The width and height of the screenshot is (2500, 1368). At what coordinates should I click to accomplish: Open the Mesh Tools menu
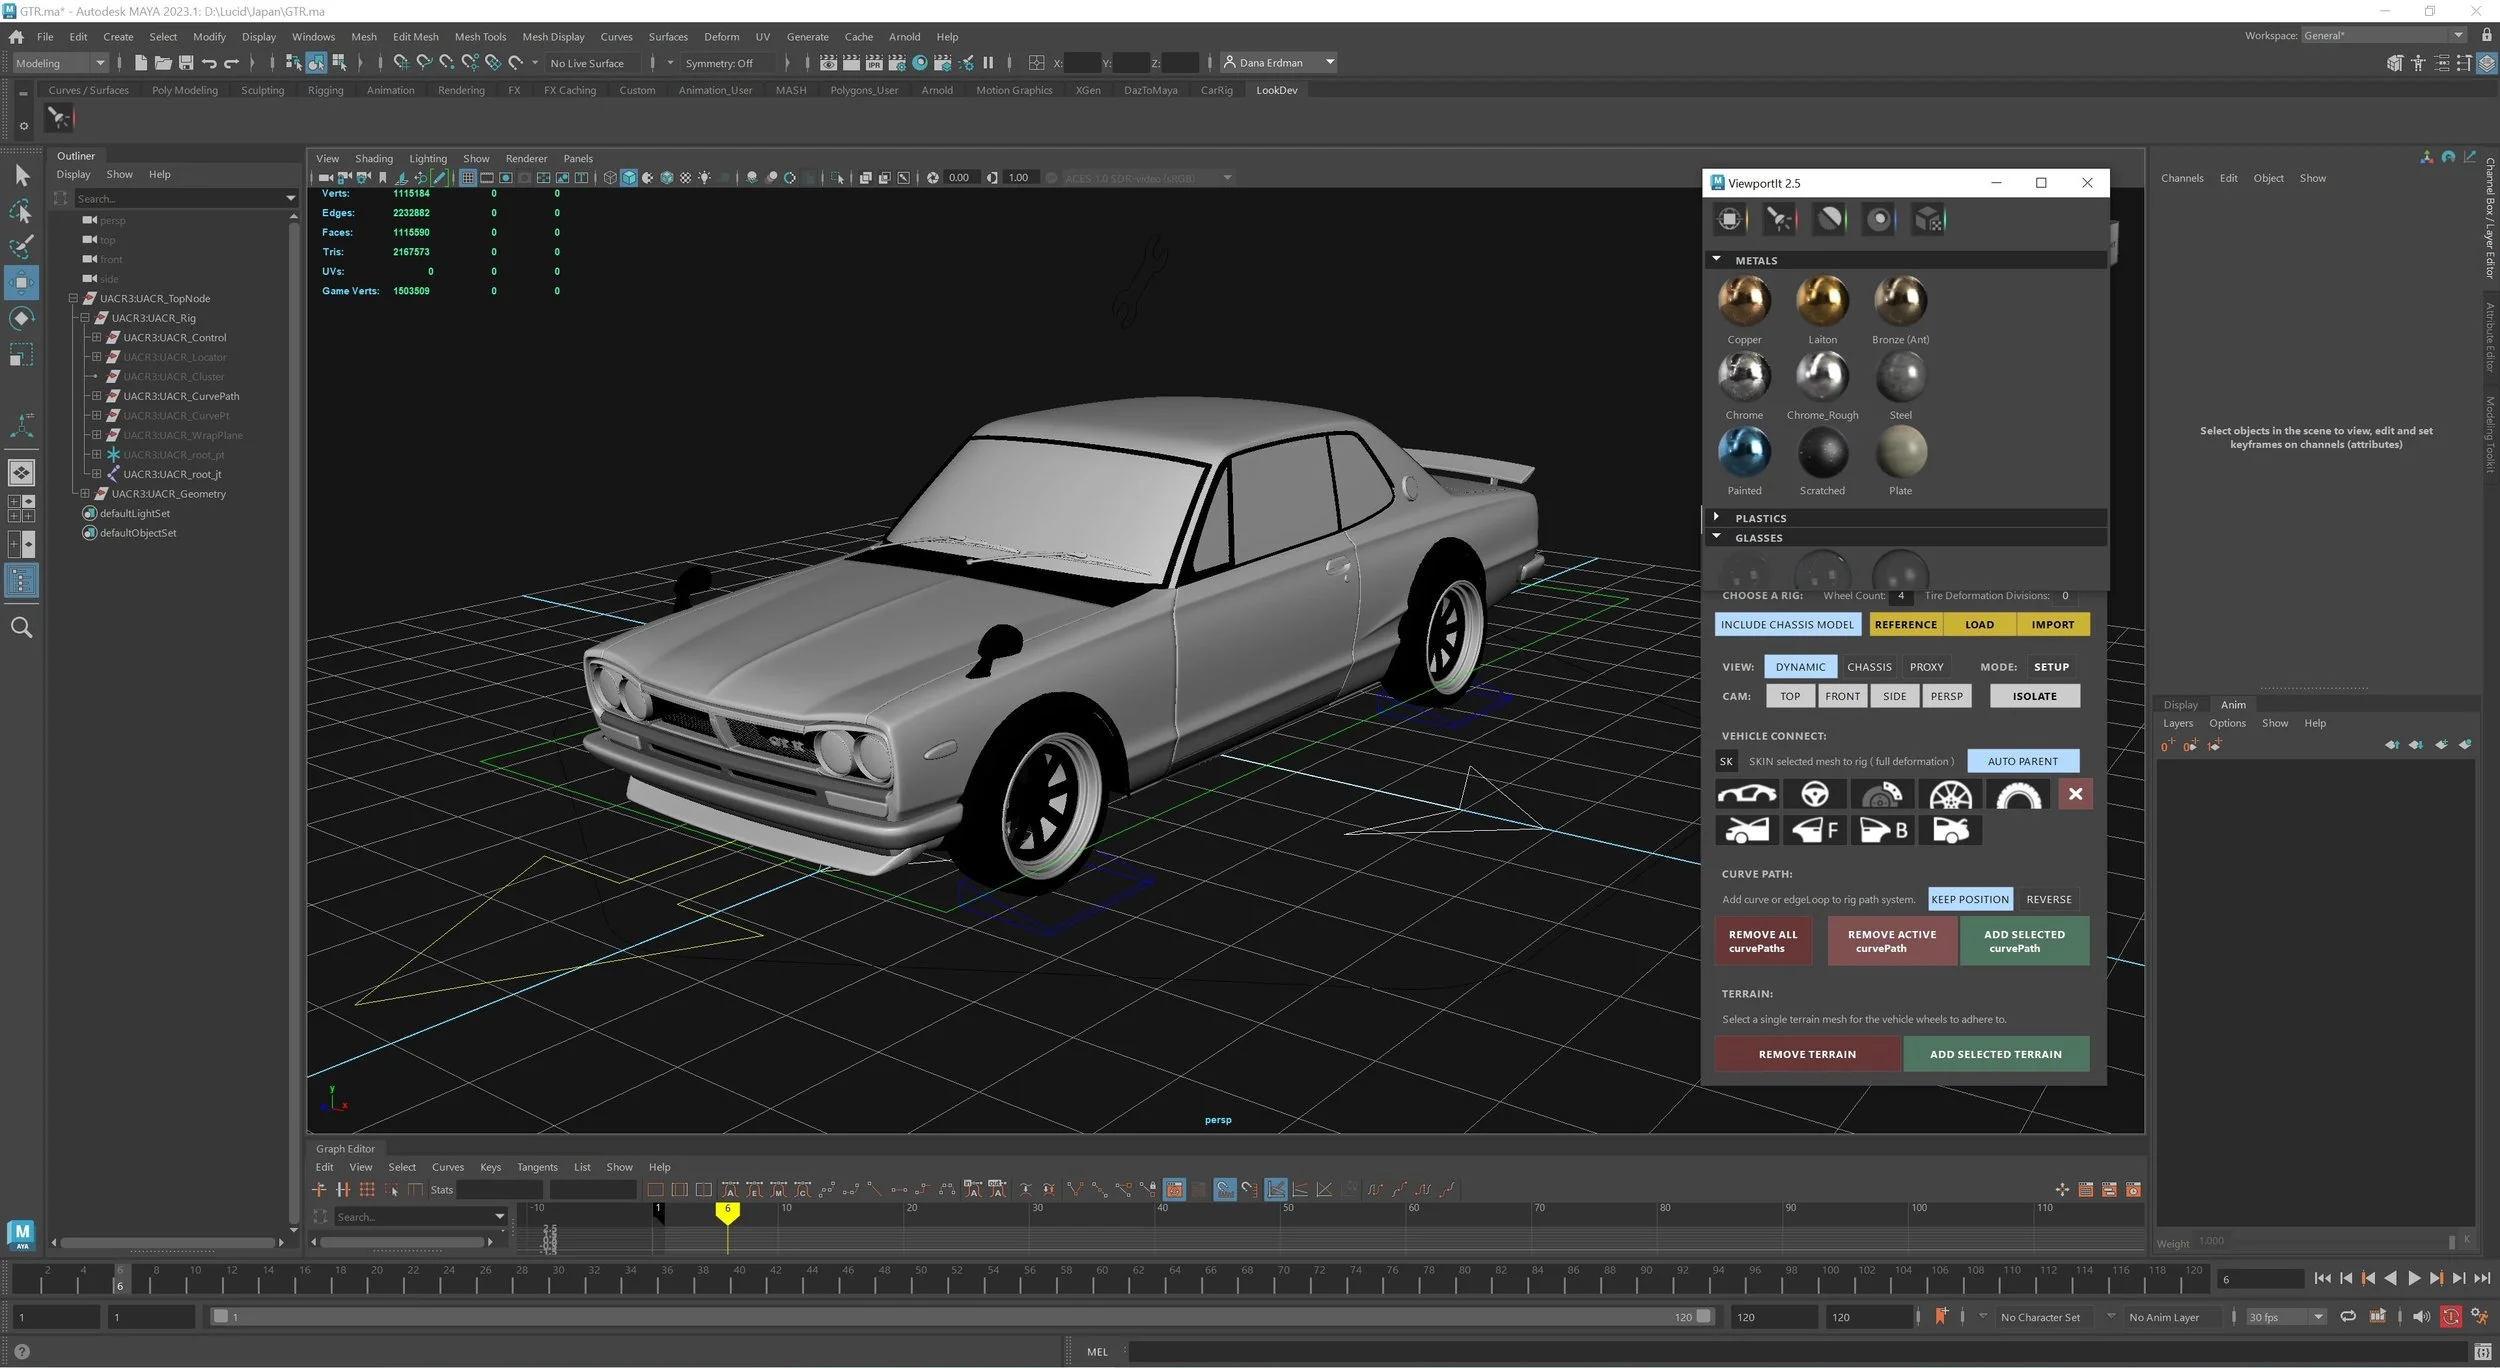point(480,37)
